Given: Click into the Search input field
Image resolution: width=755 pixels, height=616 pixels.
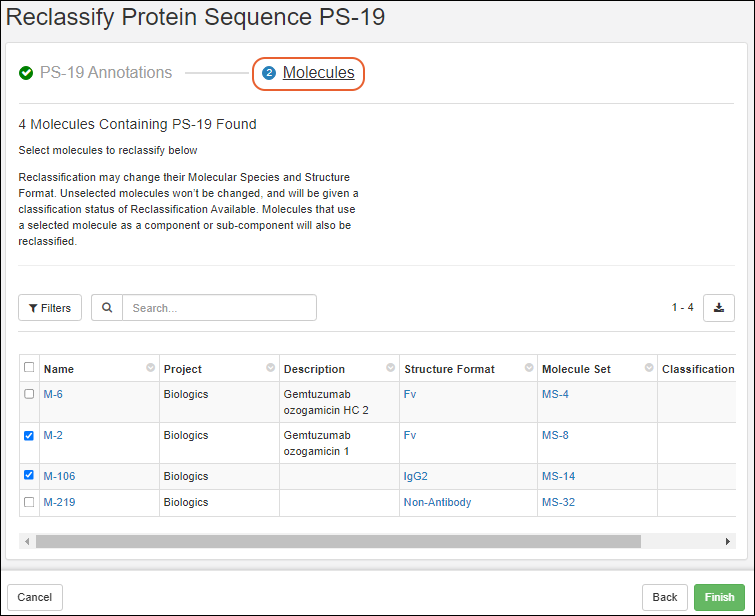Looking at the screenshot, I should pos(218,308).
